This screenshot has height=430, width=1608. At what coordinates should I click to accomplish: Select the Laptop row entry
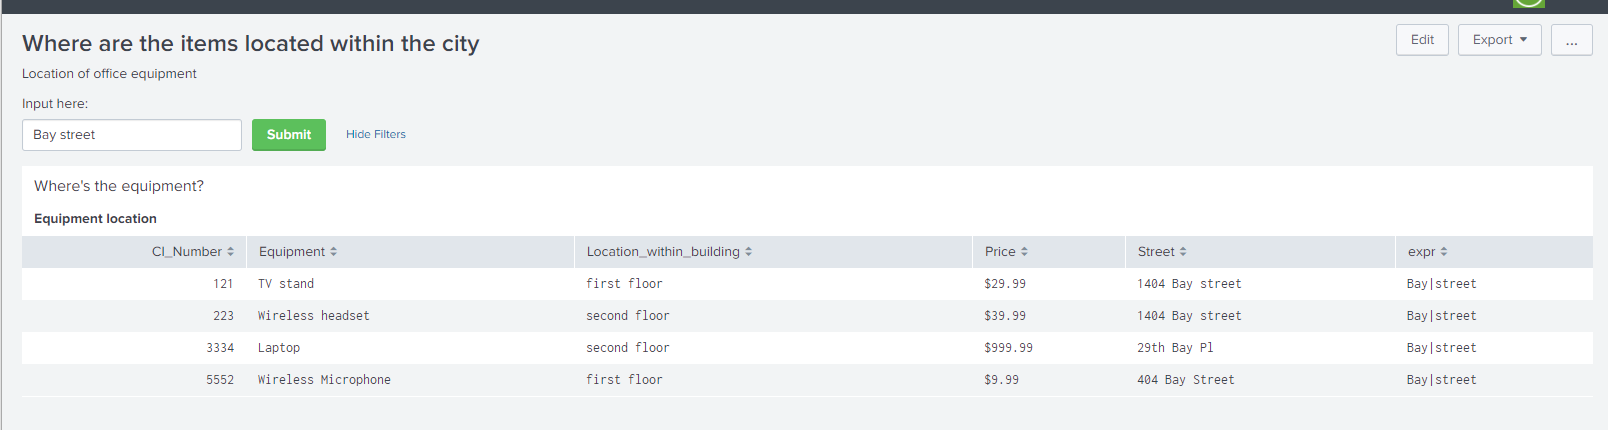279,348
